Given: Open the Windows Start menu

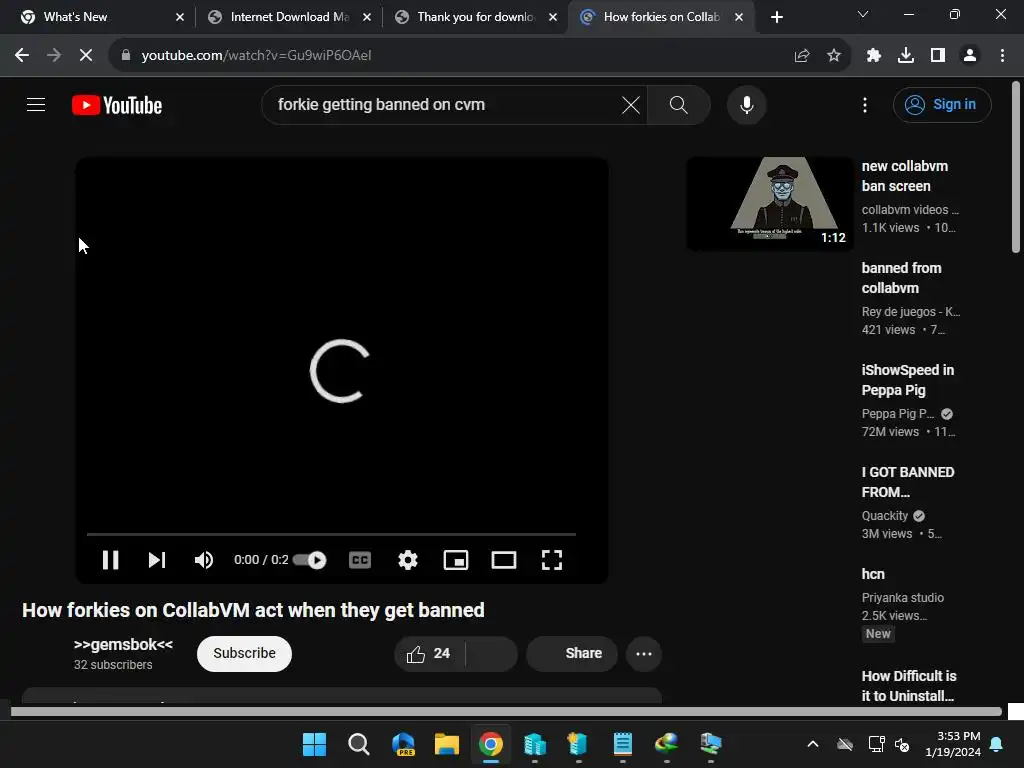Looking at the screenshot, I should tap(314, 744).
